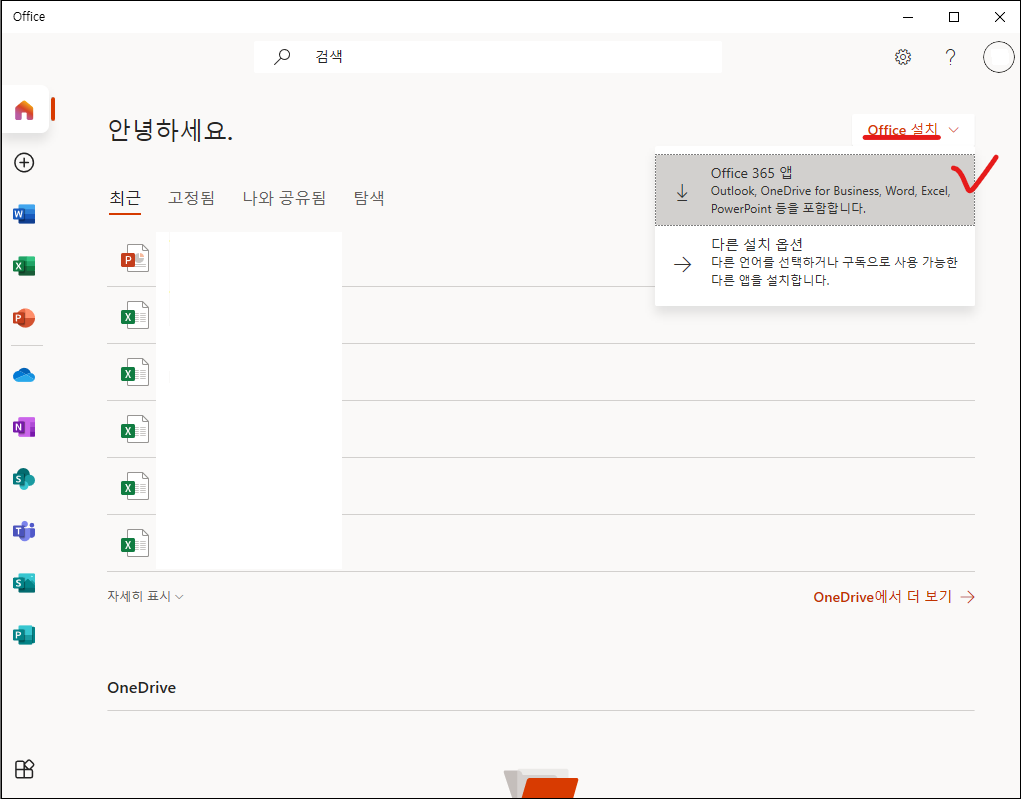Click the 안녕하세요. greeting text
This screenshot has height=799, width=1021.
pyautogui.click(x=170, y=130)
